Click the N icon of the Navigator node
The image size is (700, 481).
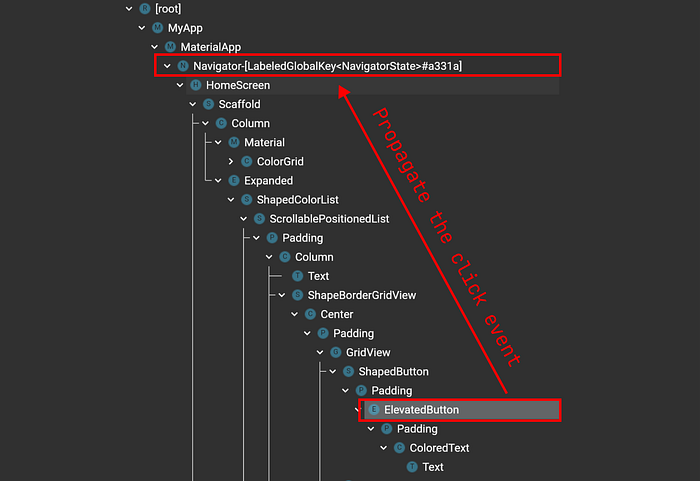[183, 66]
